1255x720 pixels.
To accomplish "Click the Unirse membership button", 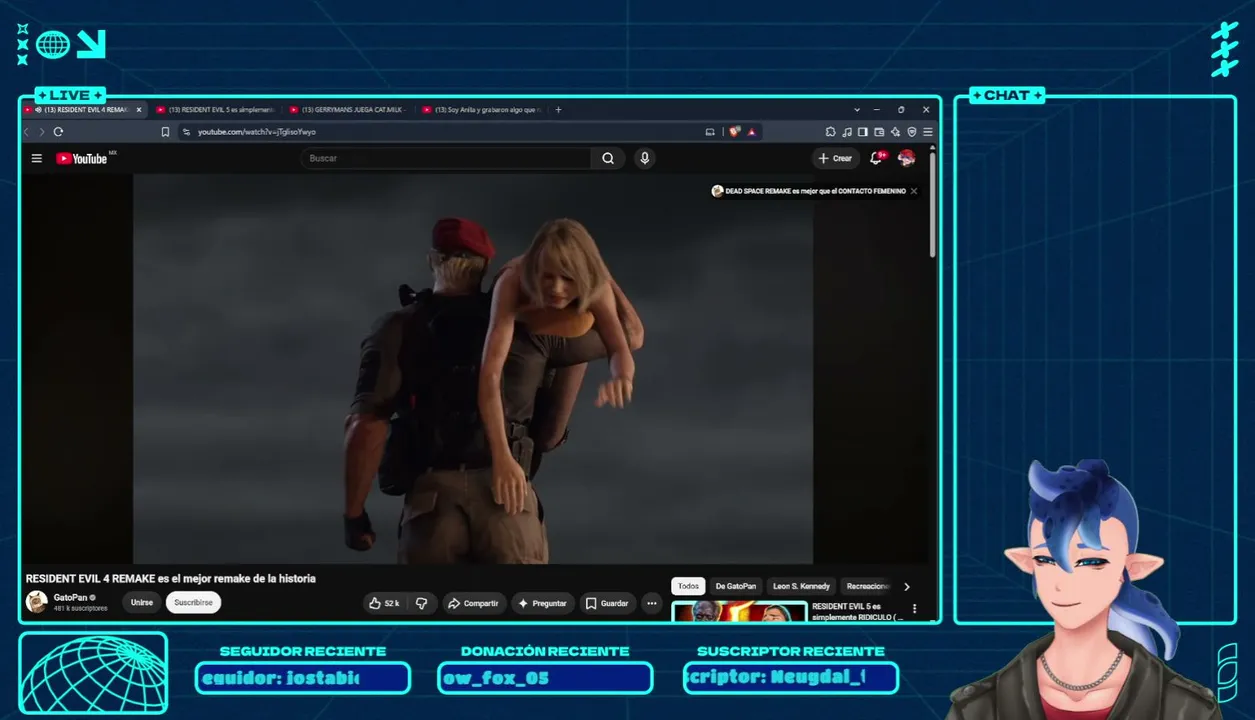I will click(x=142, y=603).
